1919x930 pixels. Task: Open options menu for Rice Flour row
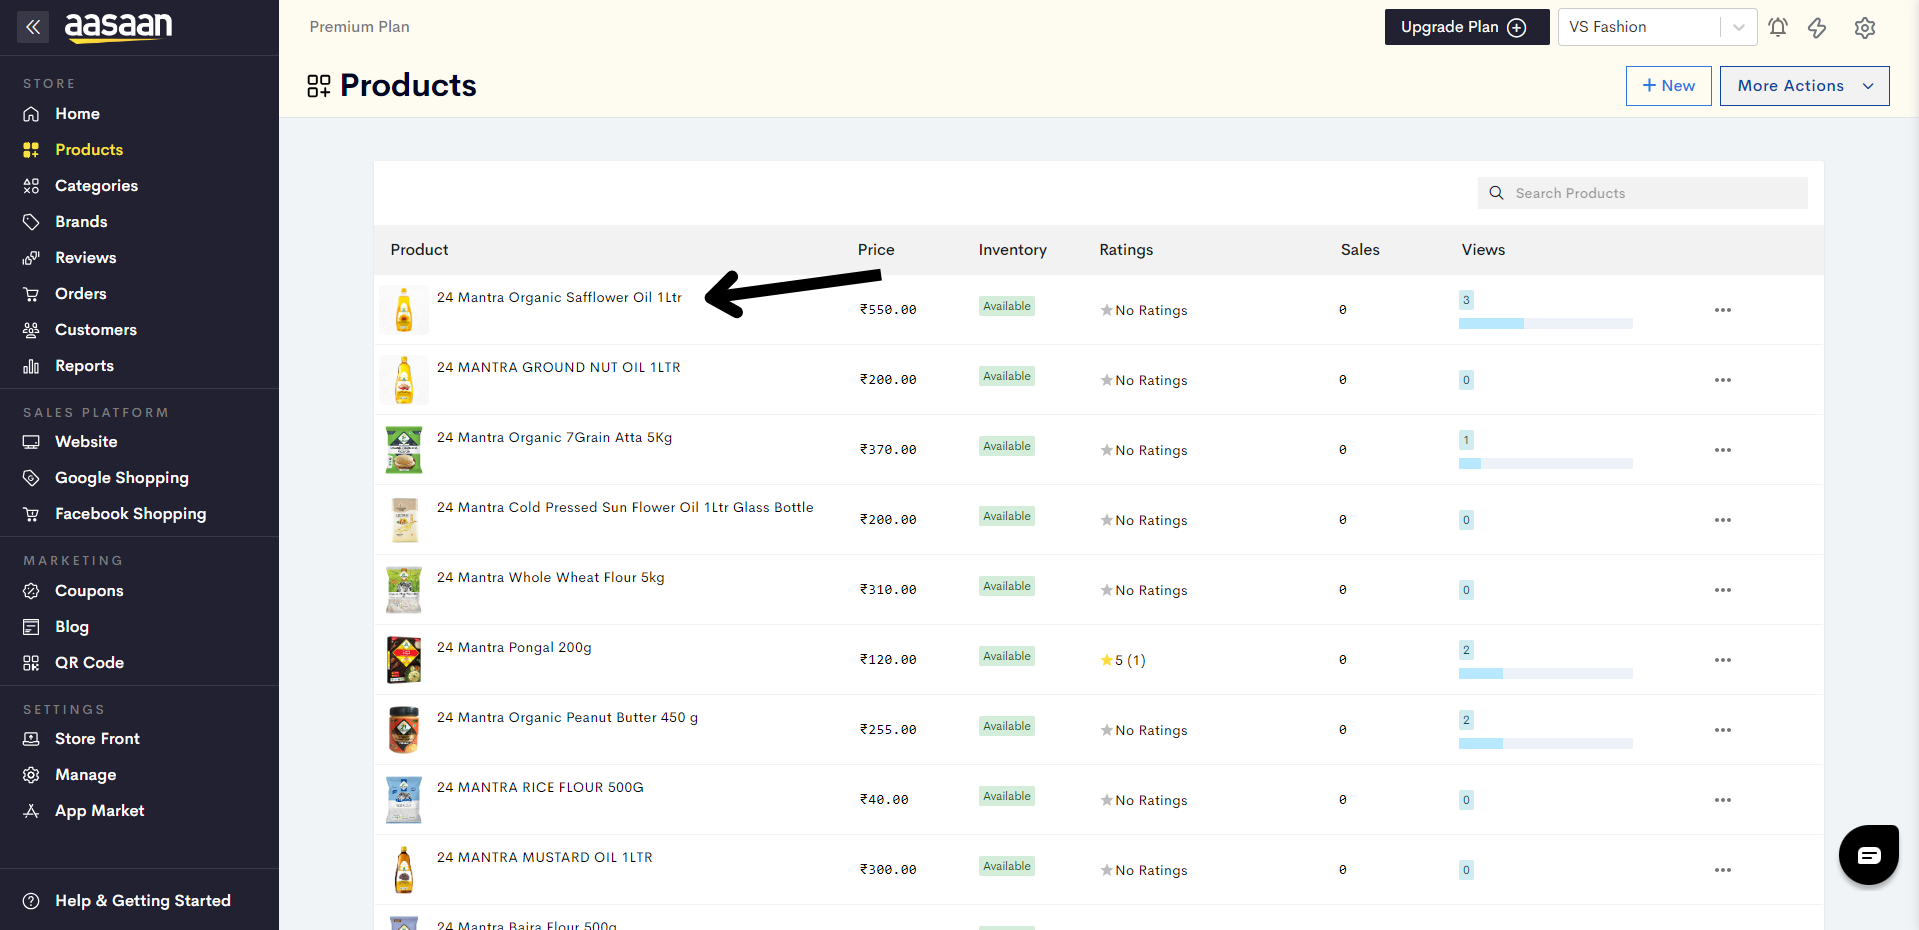click(1722, 800)
